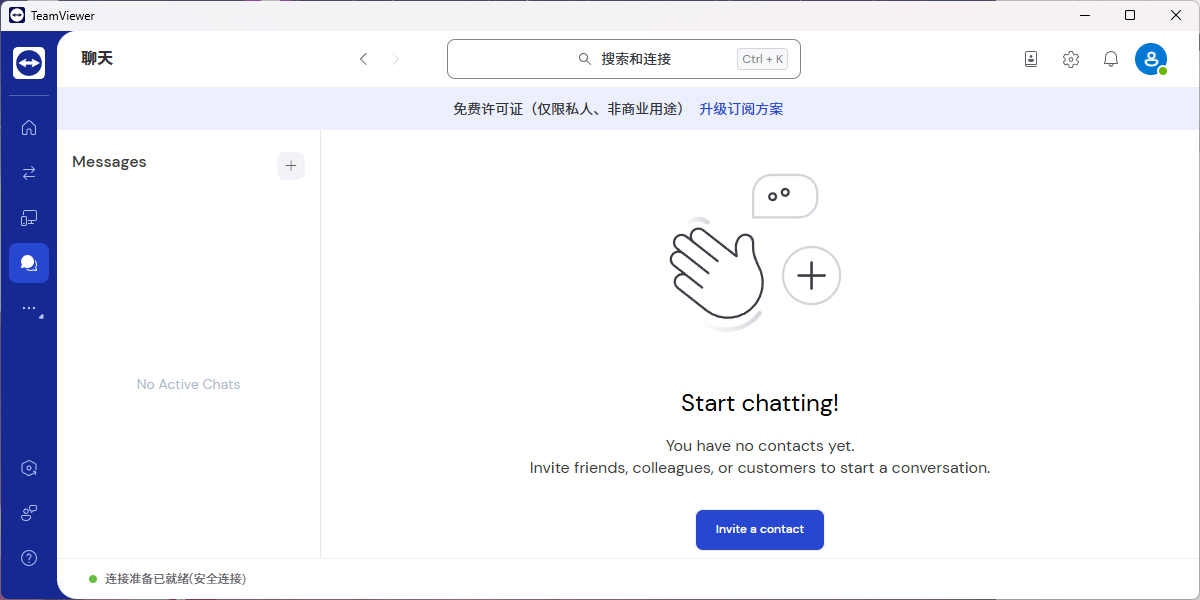This screenshot has height=600, width=1200.
Task: Open the settings gear icon
Action: click(x=1071, y=59)
